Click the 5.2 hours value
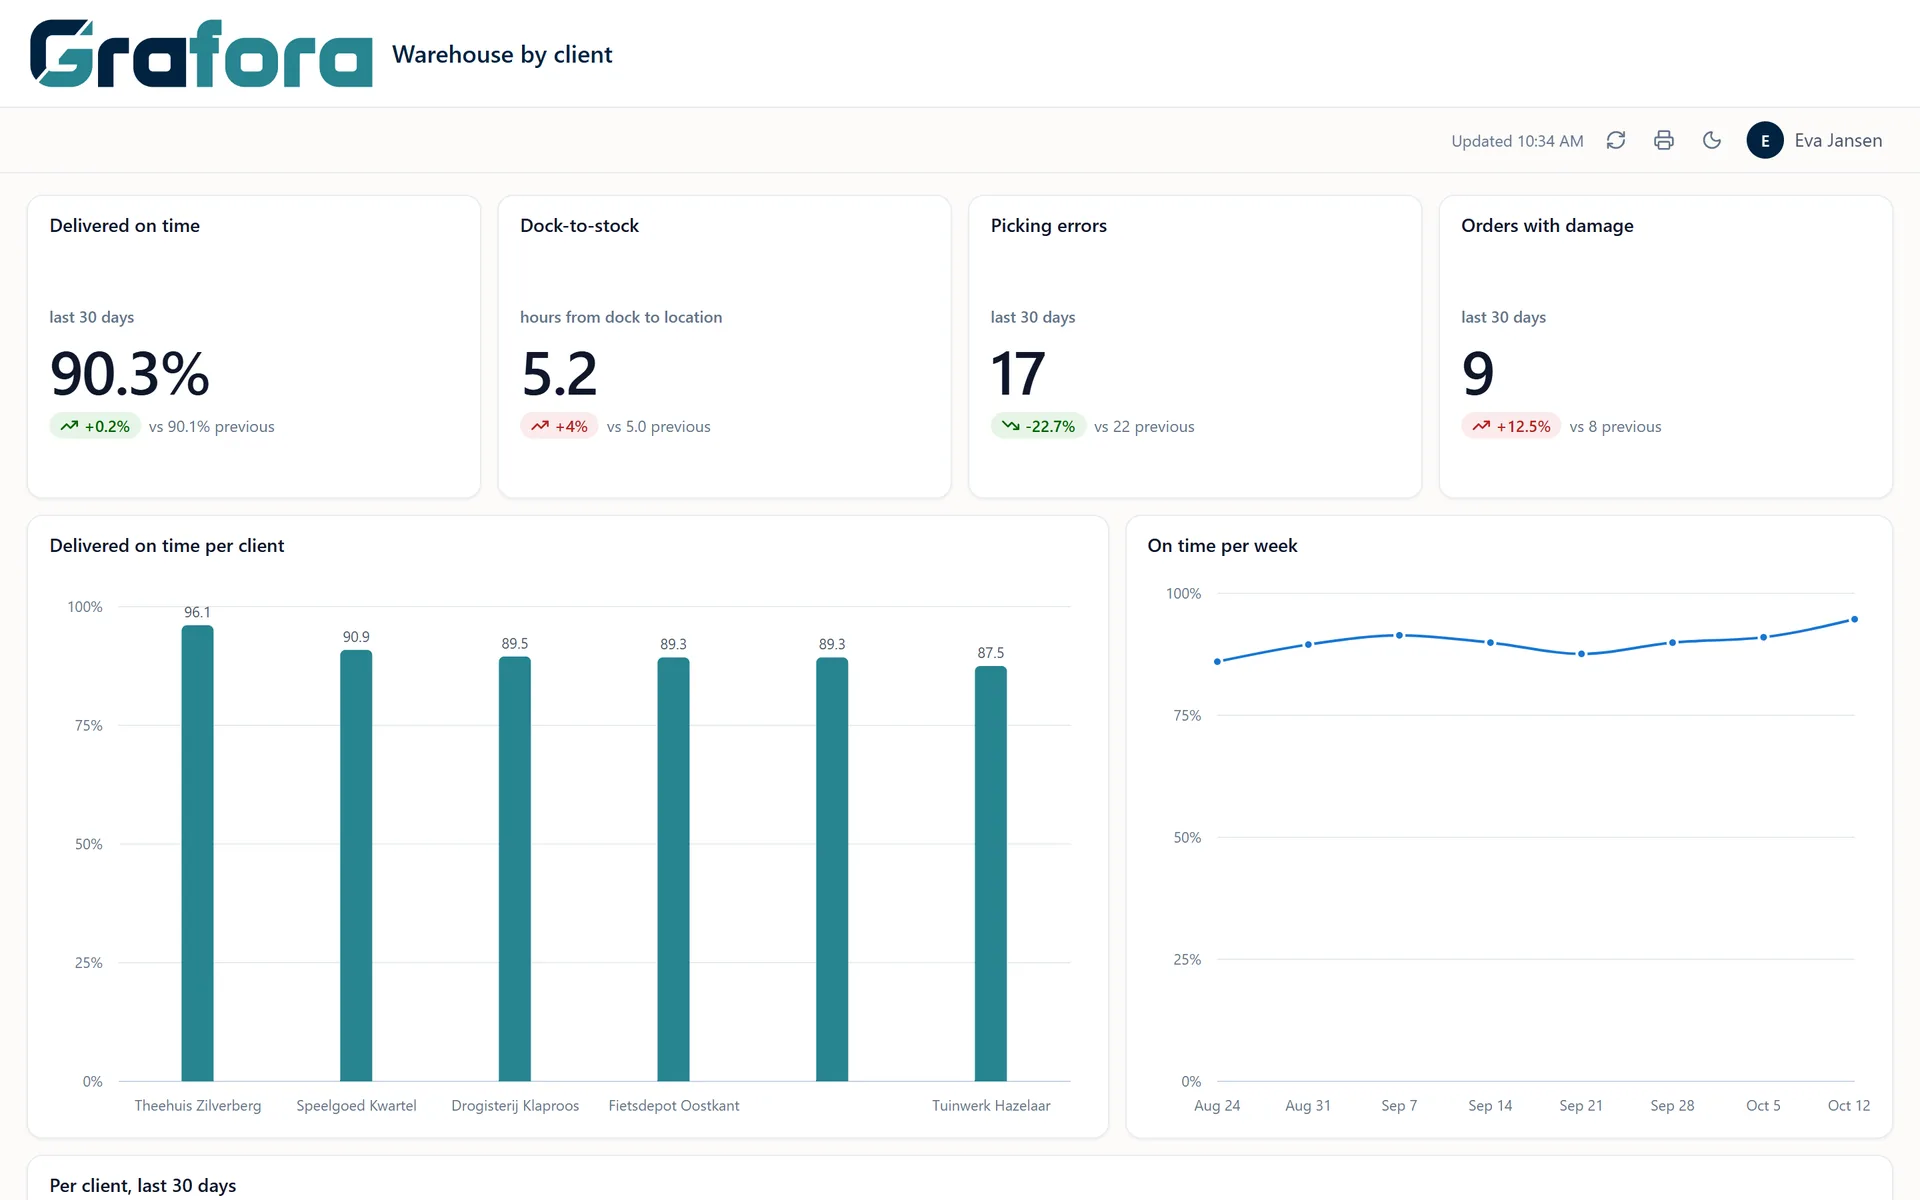 [x=559, y=373]
